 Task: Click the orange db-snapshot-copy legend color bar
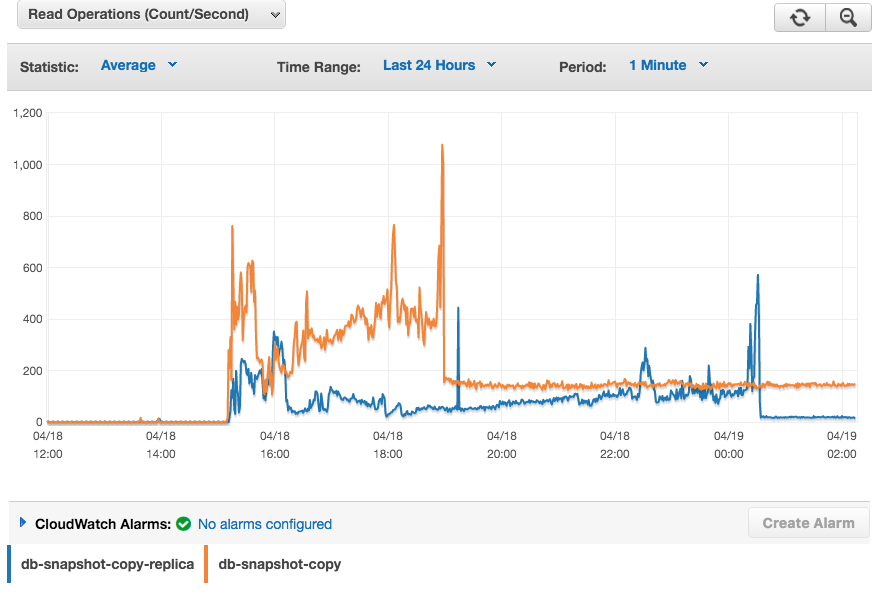click(206, 564)
